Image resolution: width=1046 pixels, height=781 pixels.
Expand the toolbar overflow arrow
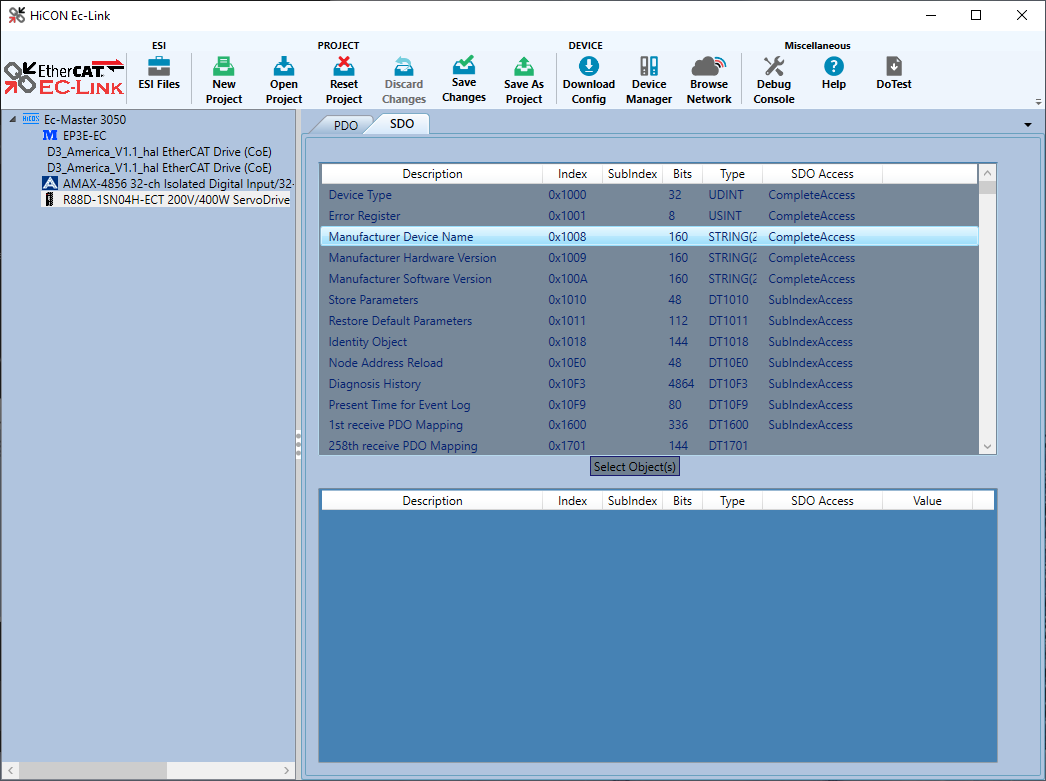click(1038, 102)
